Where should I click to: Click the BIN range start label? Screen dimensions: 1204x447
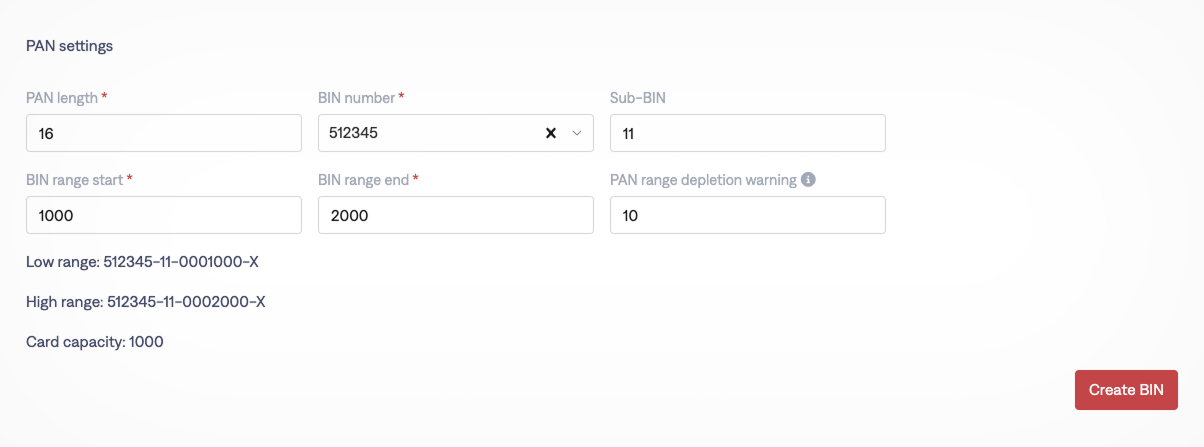[x=75, y=180]
